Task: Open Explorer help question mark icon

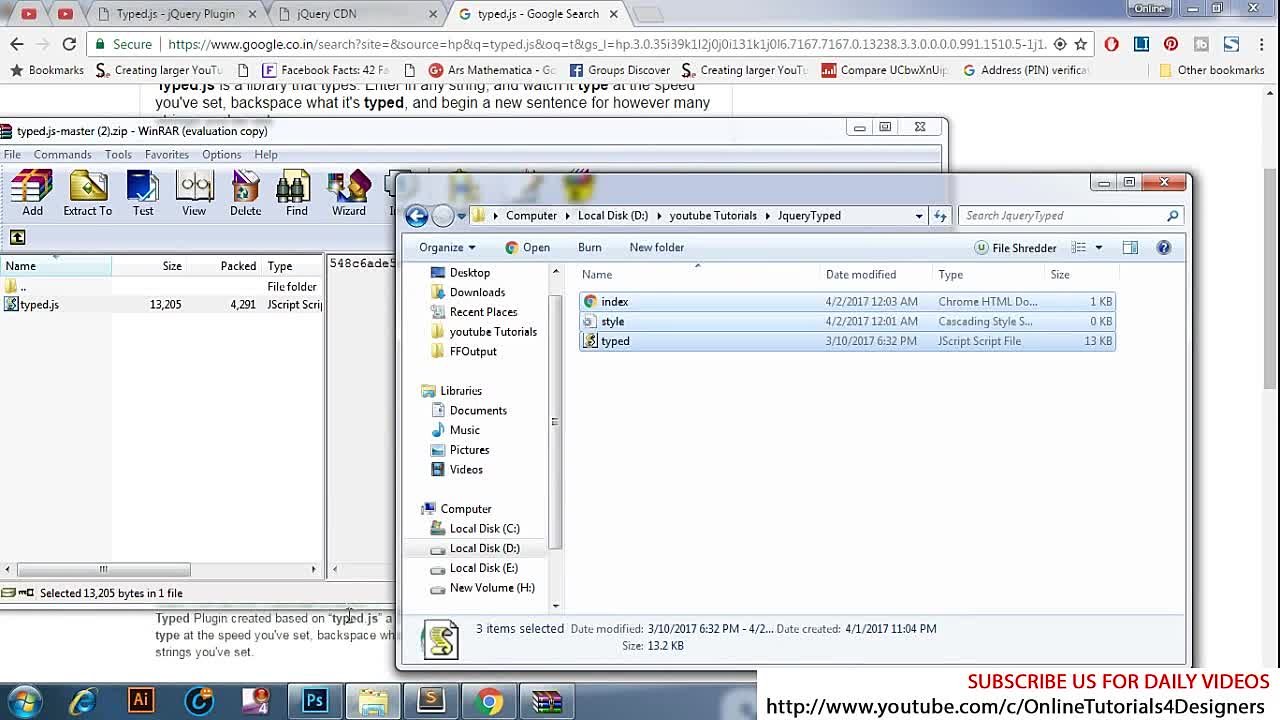Action: click(1164, 247)
